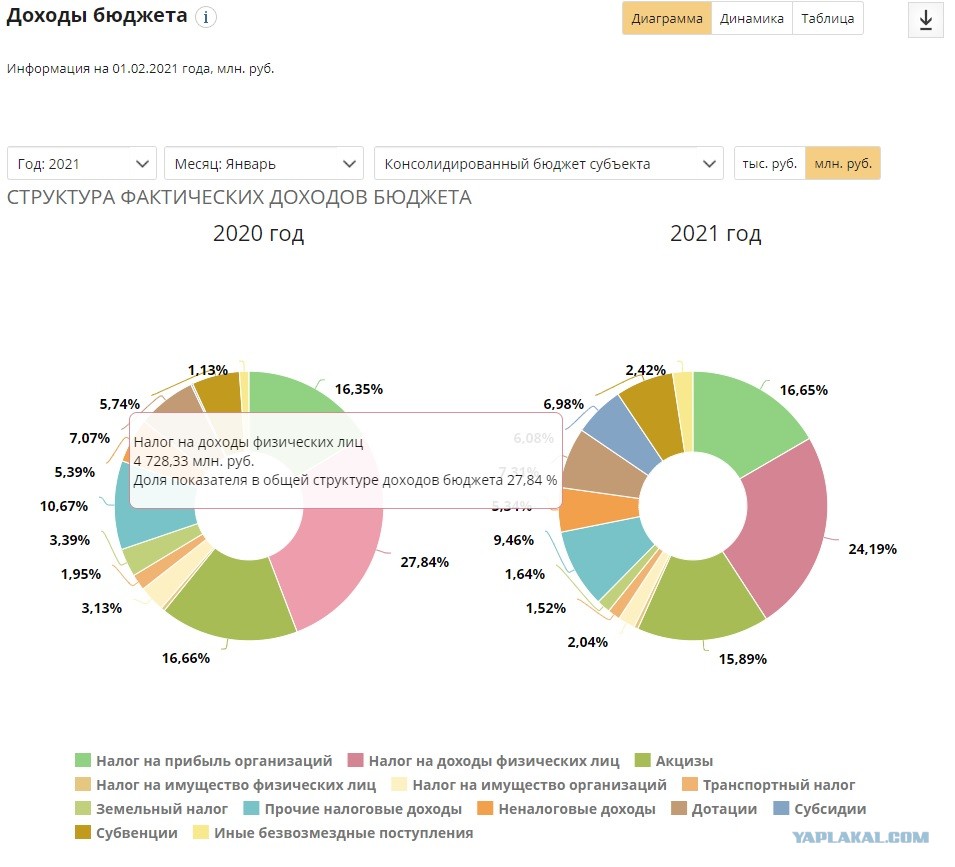955x867 pixels.
Task: Click the 5,74% label on 2020 chart
Action: tap(120, 404)
